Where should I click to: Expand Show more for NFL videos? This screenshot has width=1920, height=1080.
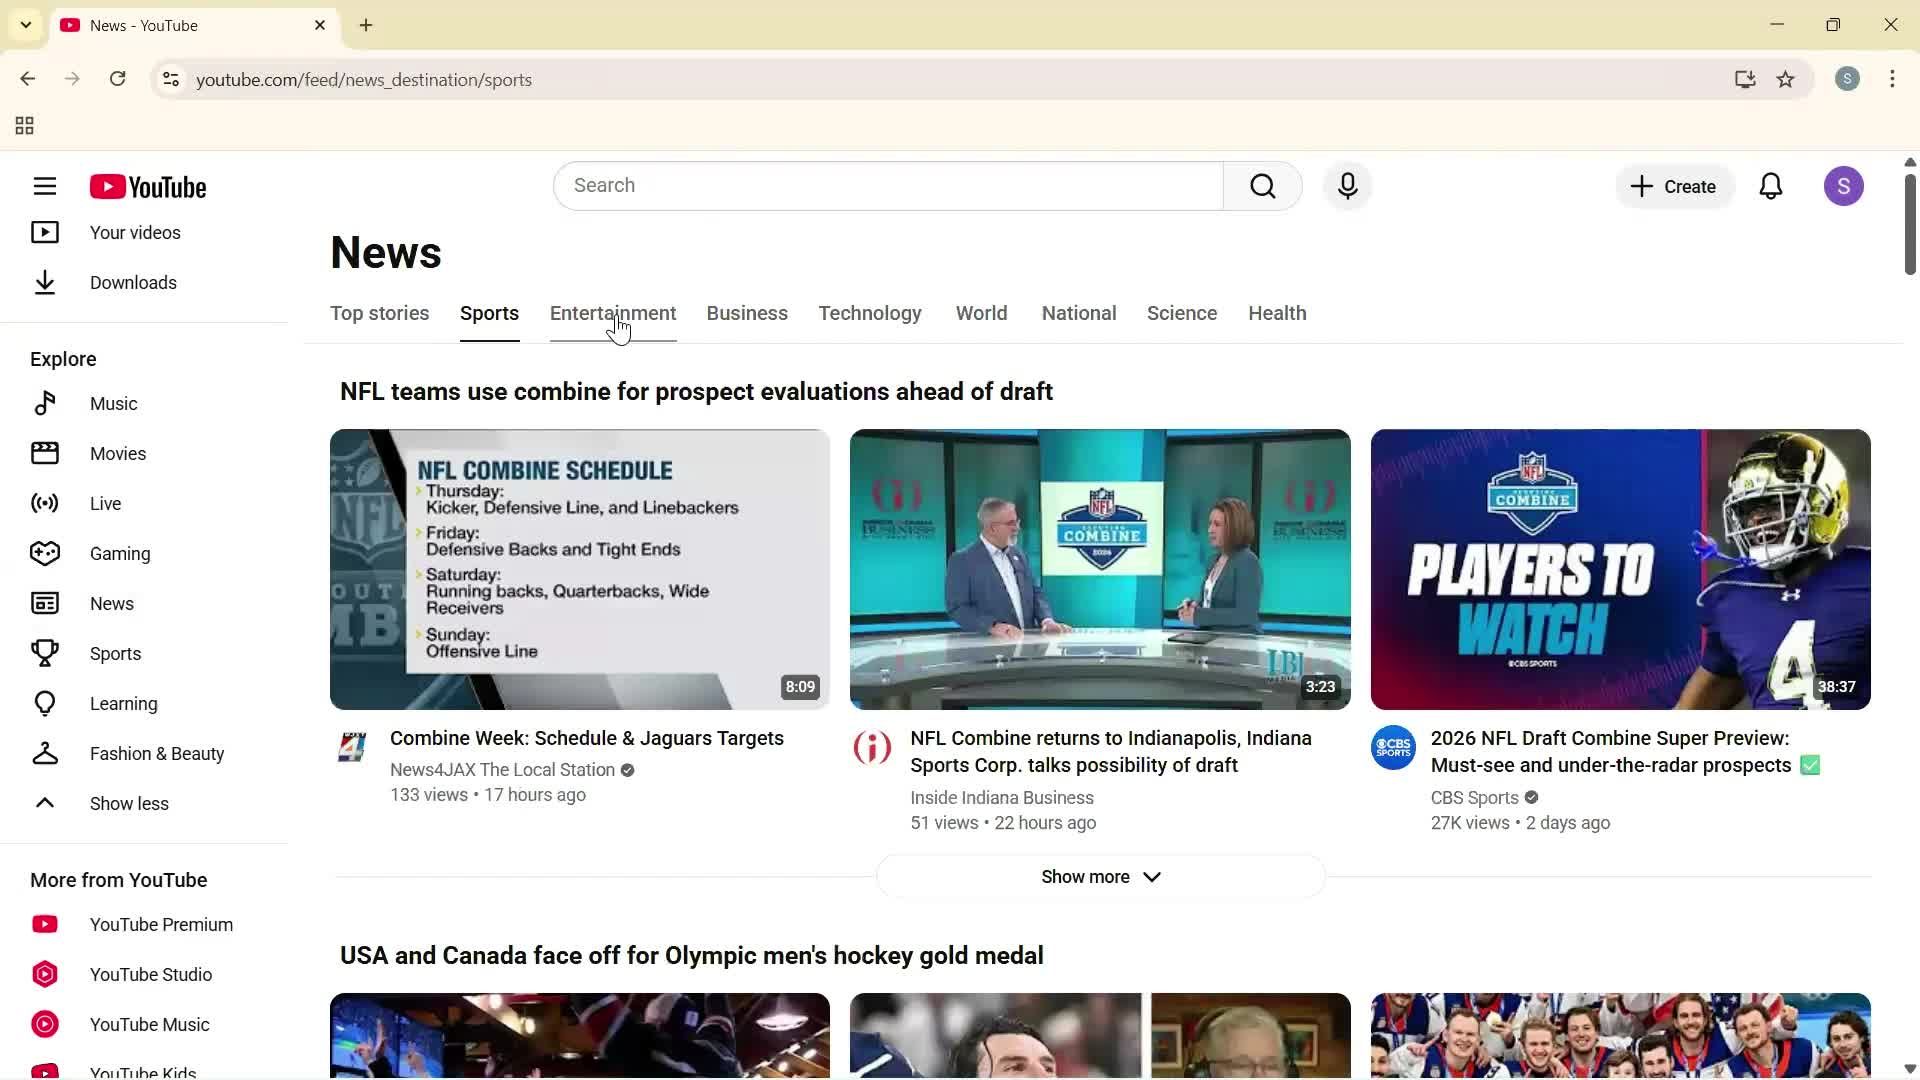[1099, 876]
